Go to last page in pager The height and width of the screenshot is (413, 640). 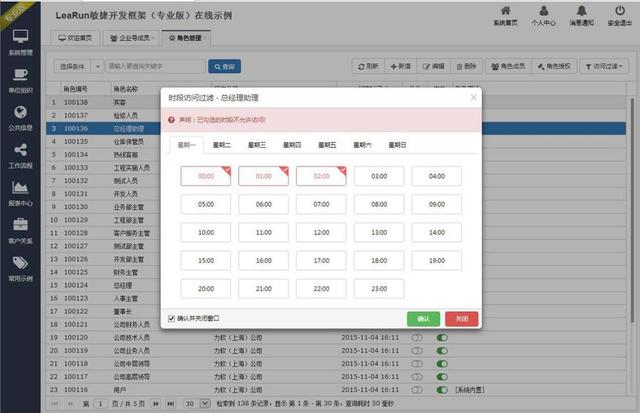point(171,404)
